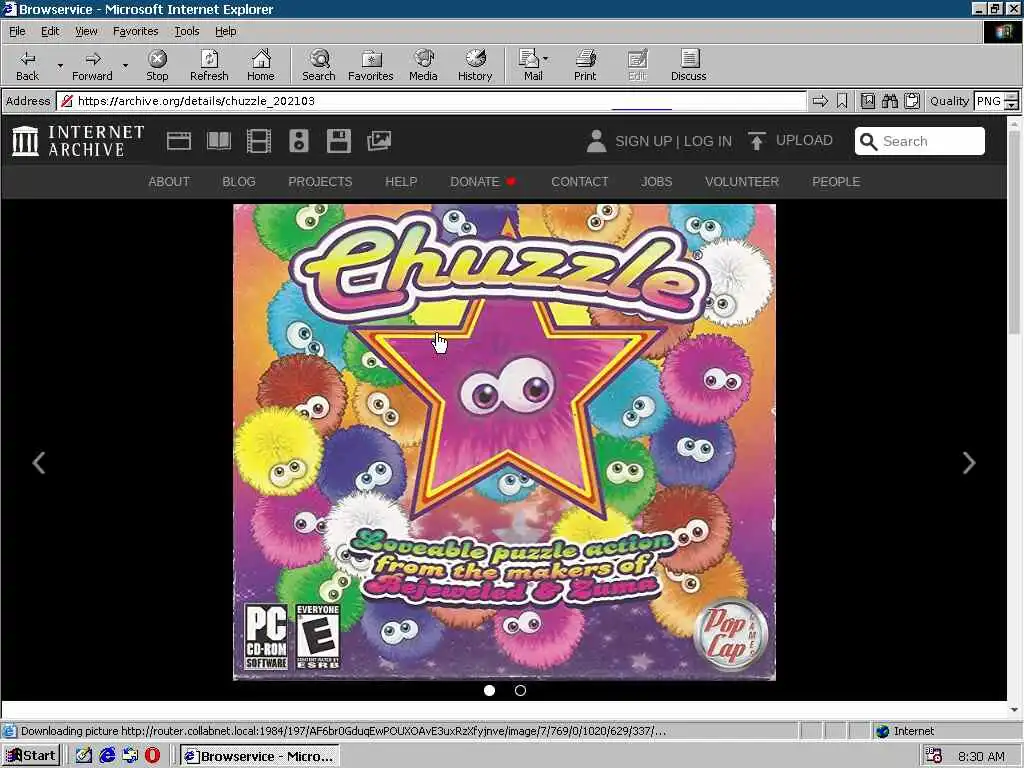The height and width of the screenshot is (768, 1024).
Task: Open the Images icon in nav
Action: point(379,141)
